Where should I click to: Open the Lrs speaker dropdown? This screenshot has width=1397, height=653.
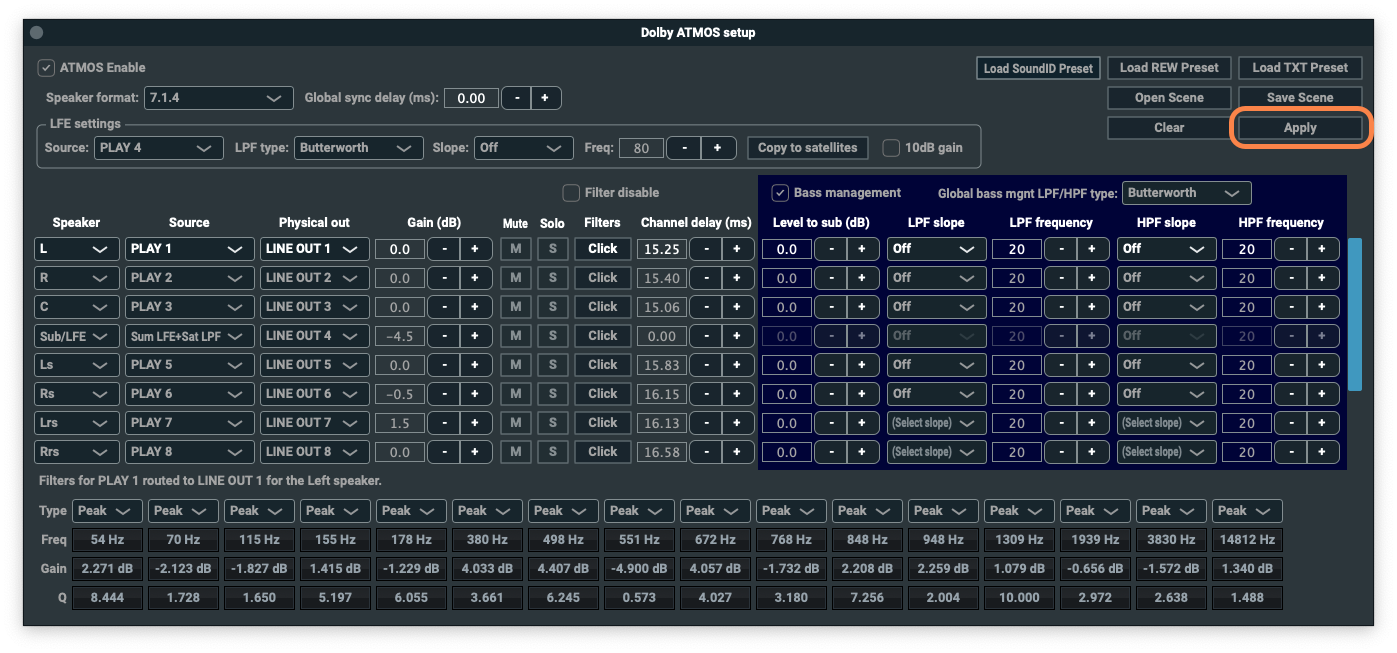(77, 423)
